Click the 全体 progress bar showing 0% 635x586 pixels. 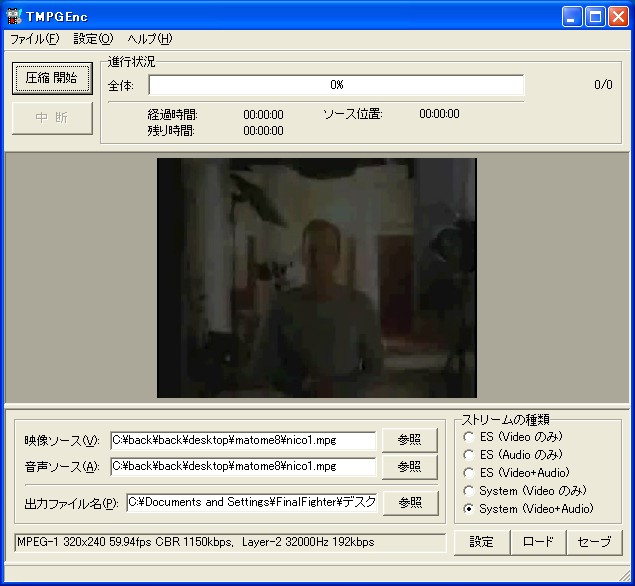point(336,85)
